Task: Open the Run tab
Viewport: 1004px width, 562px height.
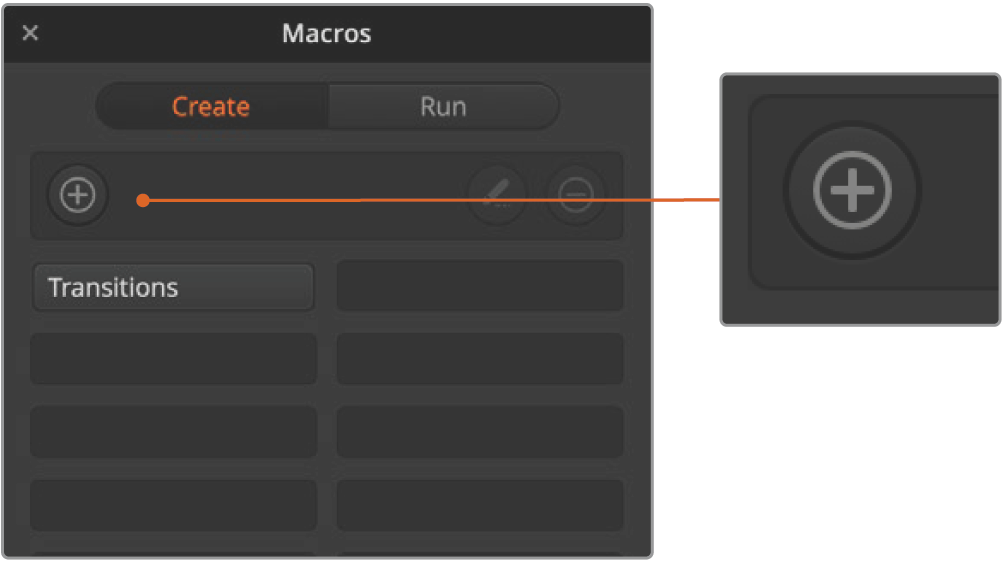Action: (x=443, y=106)
